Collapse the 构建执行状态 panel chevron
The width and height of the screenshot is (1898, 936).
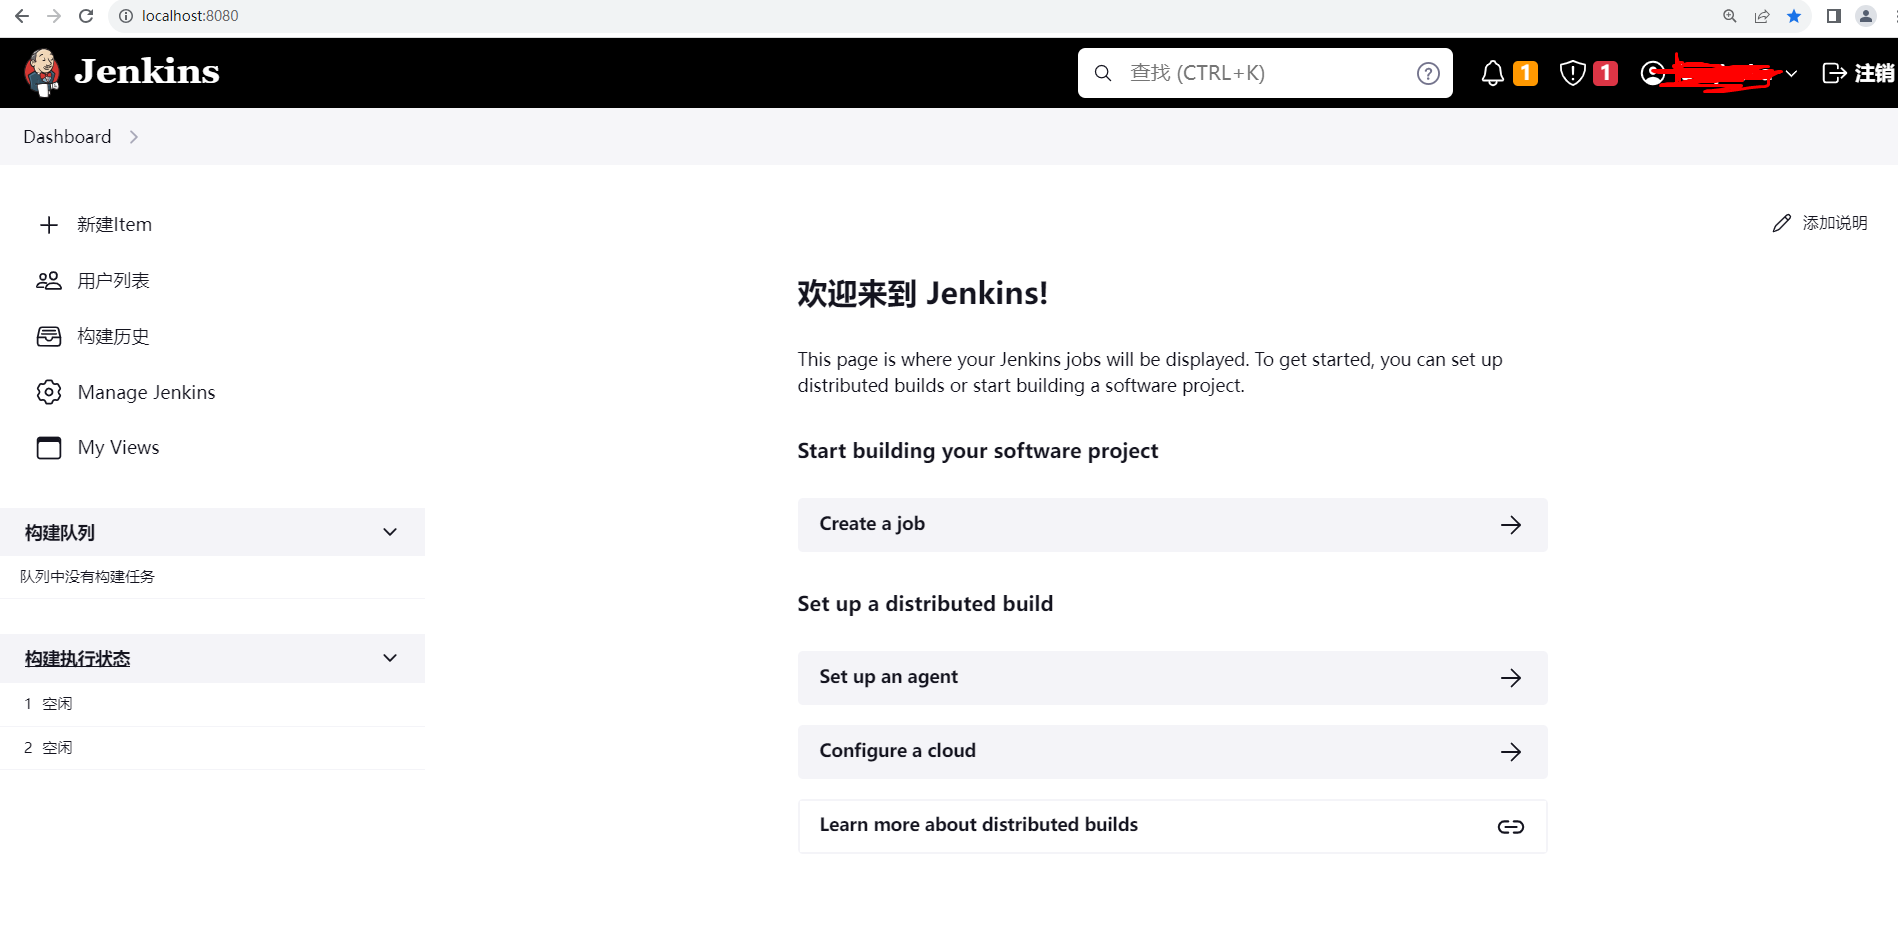[390, 658]
